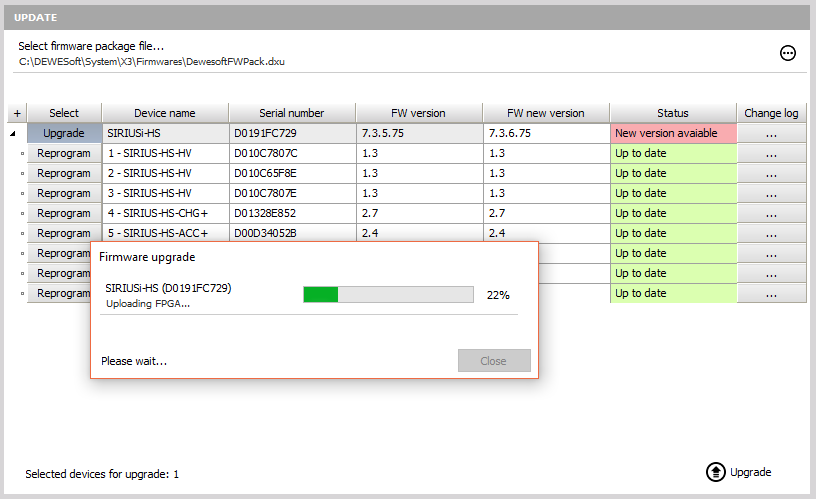
Task: Select serial number D00D34052B cell
Action: click(x=292, y=233)
